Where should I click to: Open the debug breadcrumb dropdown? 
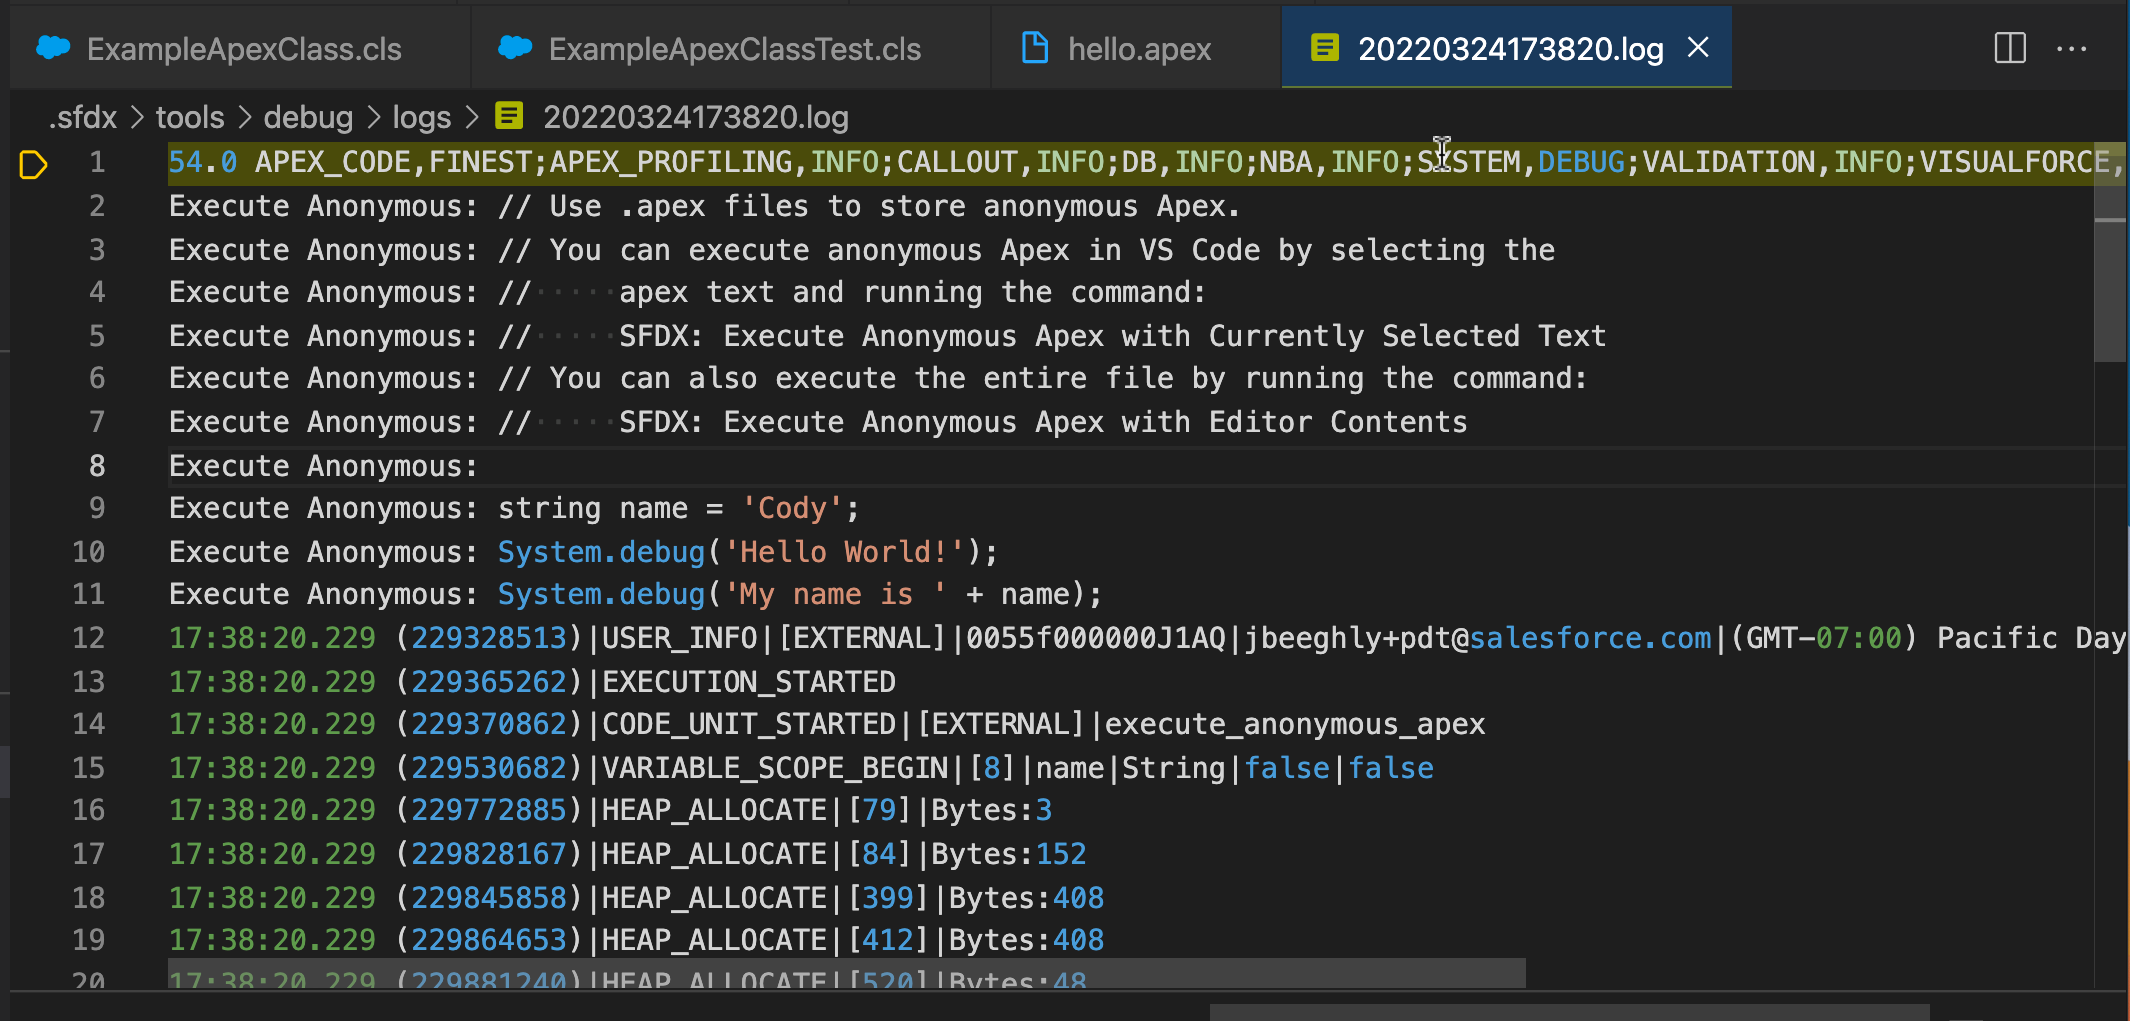308,116
